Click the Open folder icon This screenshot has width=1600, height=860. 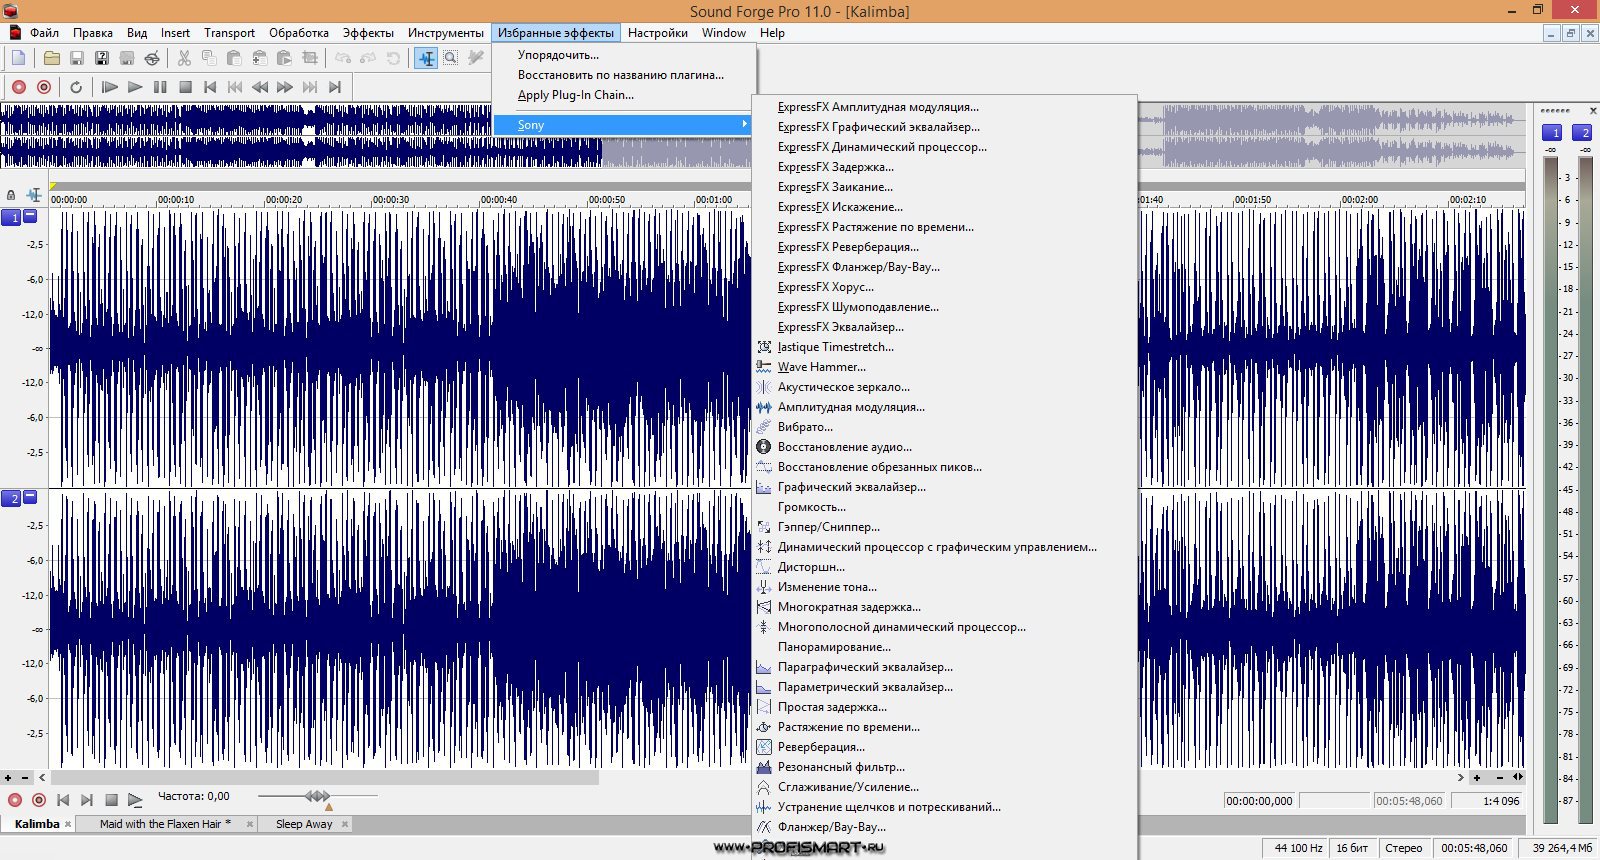52,58
